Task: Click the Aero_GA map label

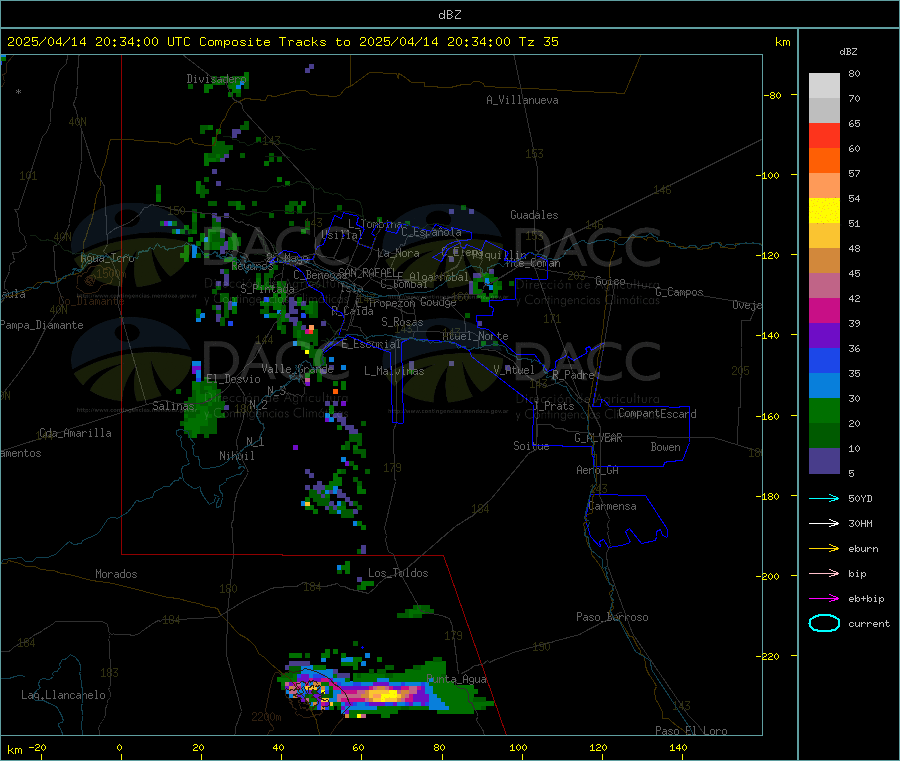Action: (597, 470)
